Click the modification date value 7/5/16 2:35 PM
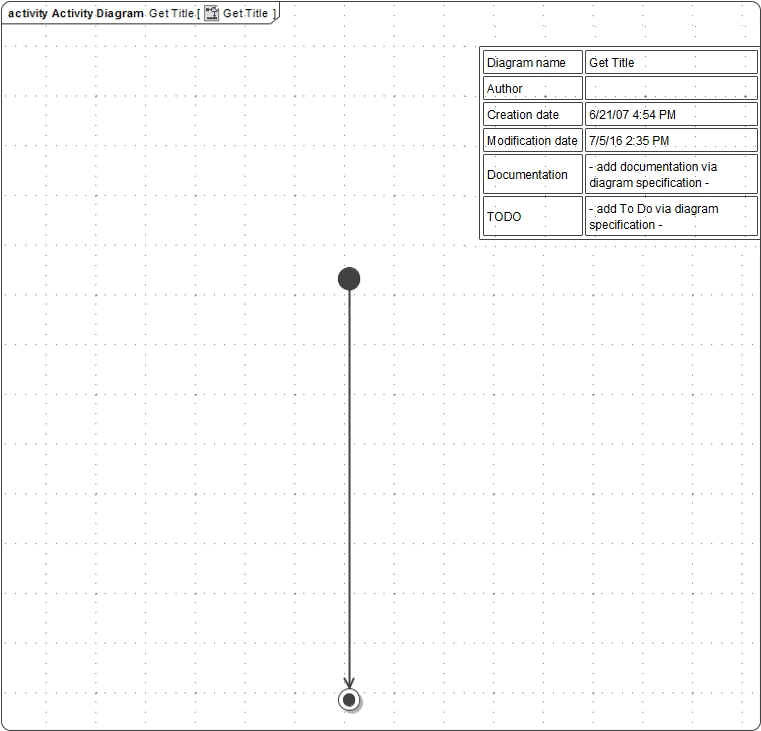 pos(629,140)
